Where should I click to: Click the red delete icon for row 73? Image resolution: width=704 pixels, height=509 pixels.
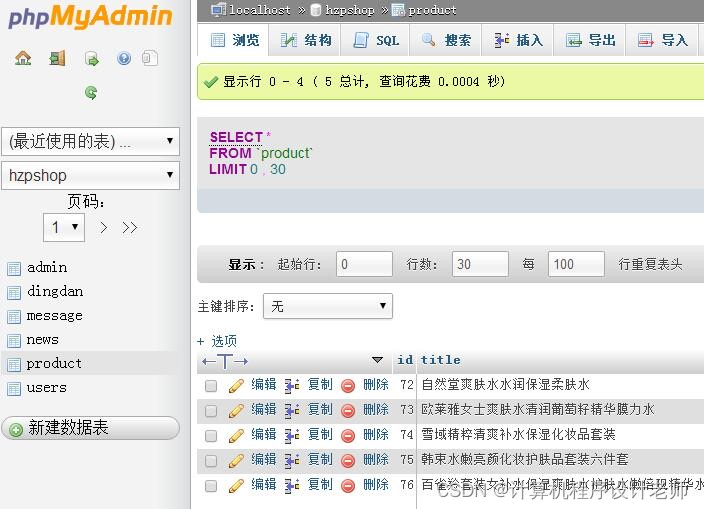click(348, 410)
